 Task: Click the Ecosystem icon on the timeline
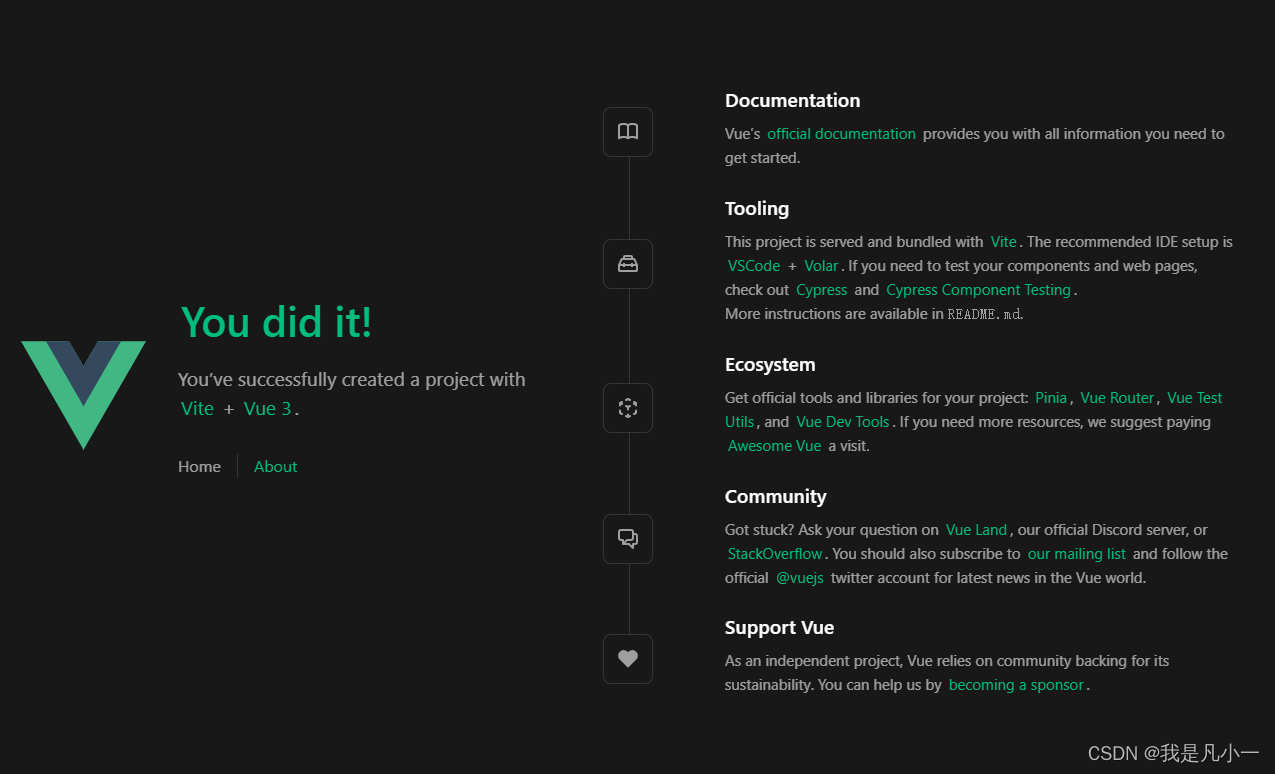[627, 407]
